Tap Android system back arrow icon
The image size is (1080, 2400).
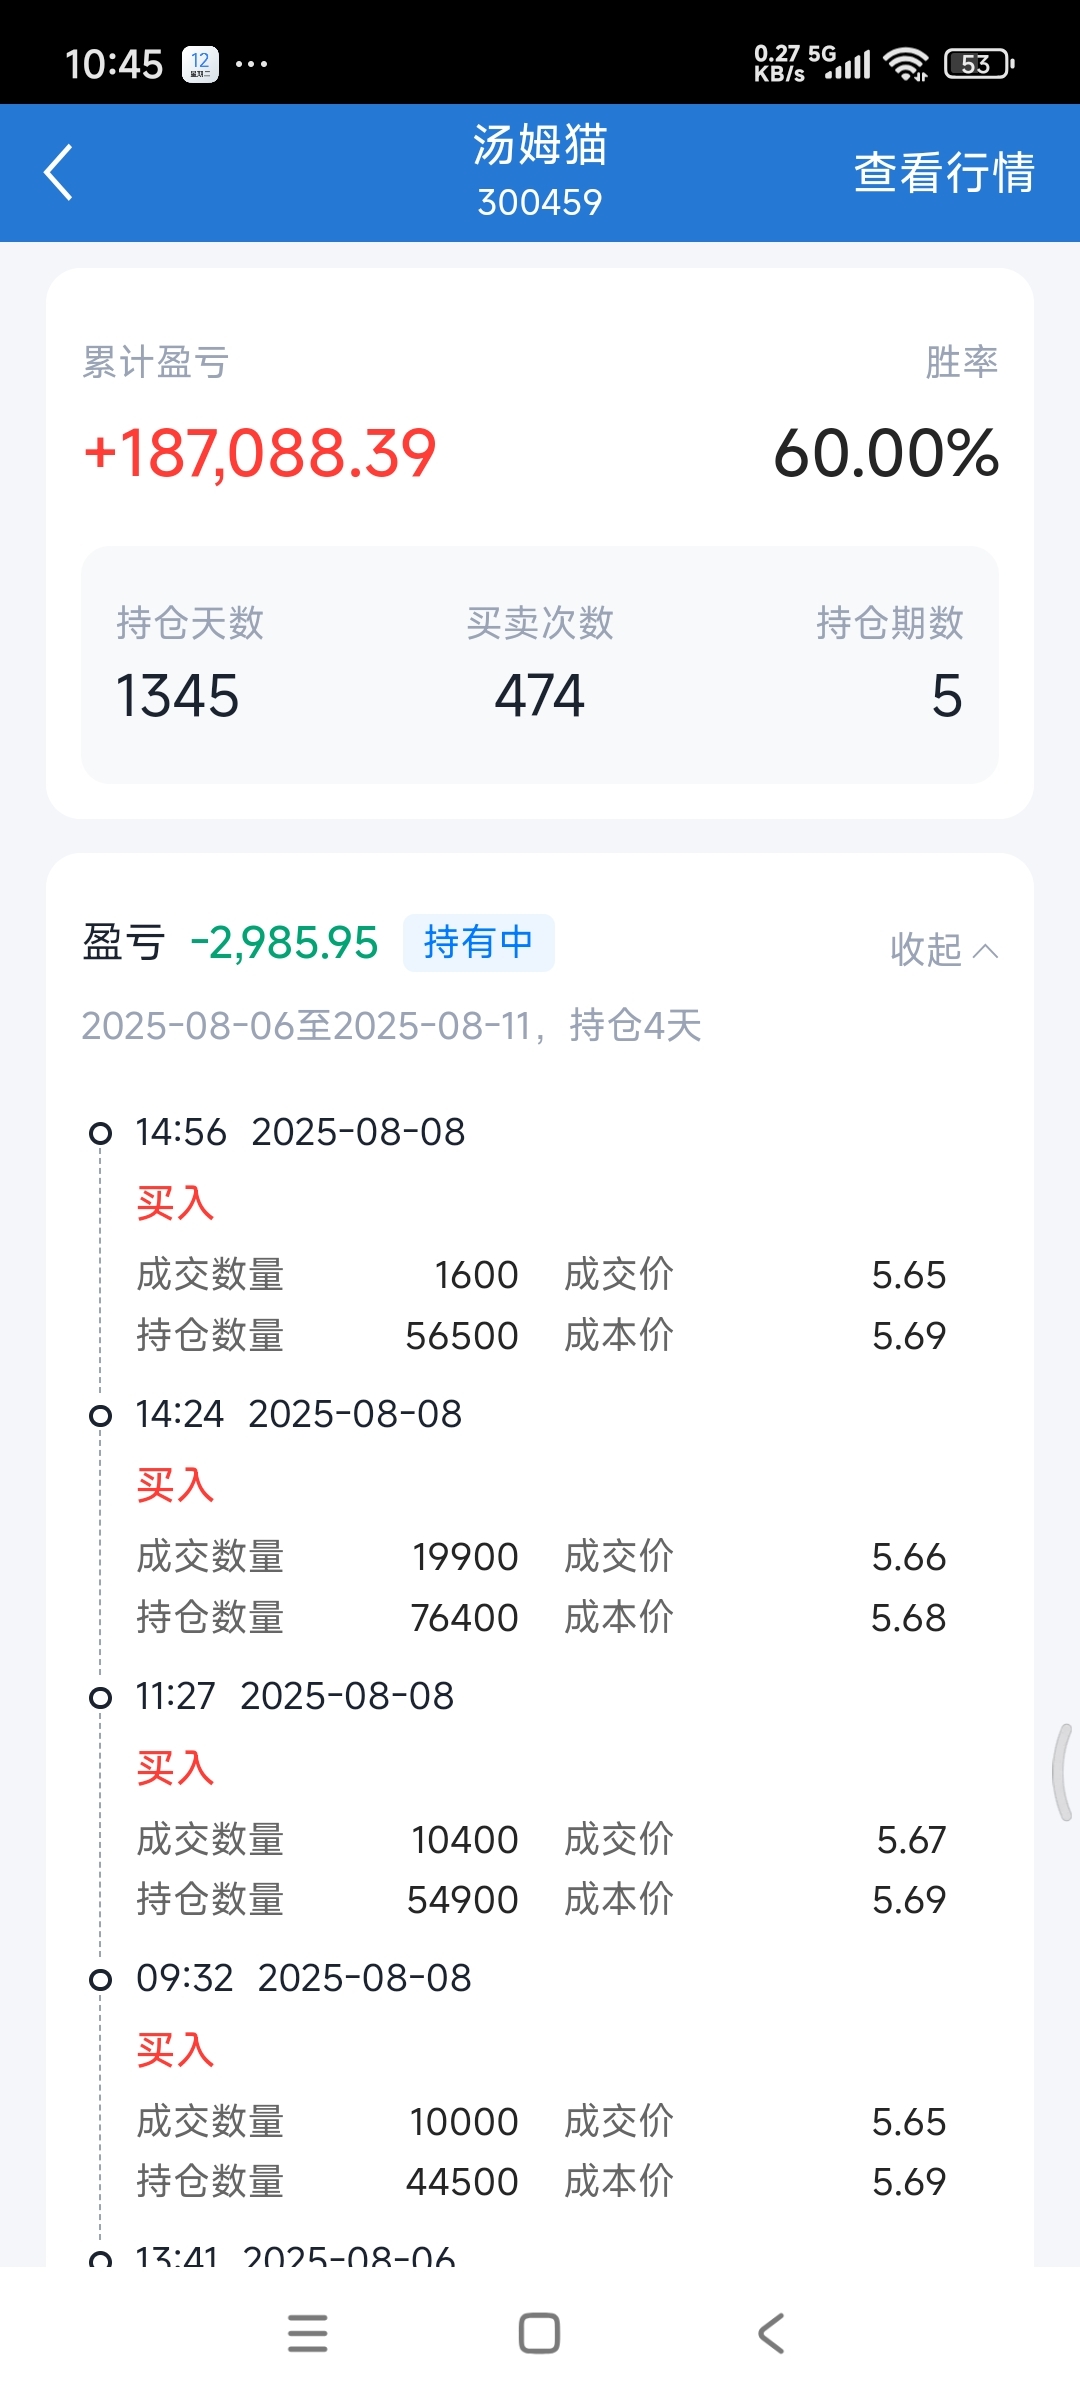tap(771, 2333)
